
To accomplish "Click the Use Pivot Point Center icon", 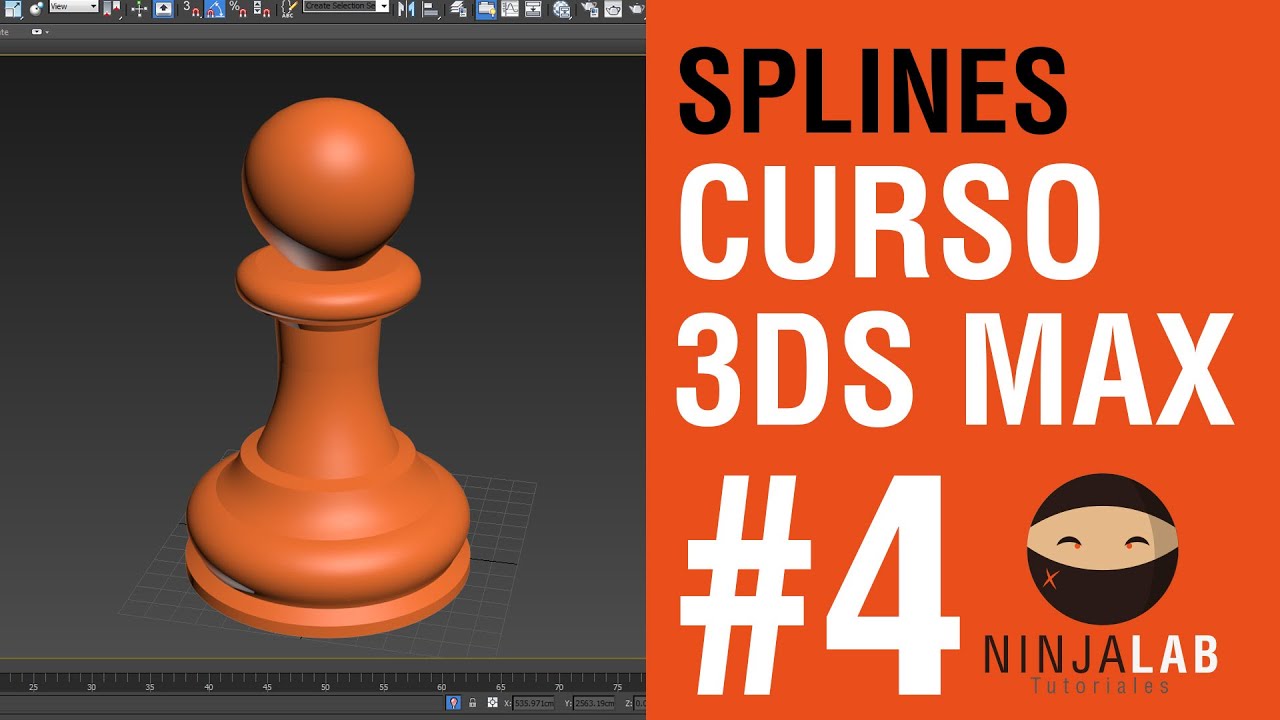I will click(x=111, y=8).
